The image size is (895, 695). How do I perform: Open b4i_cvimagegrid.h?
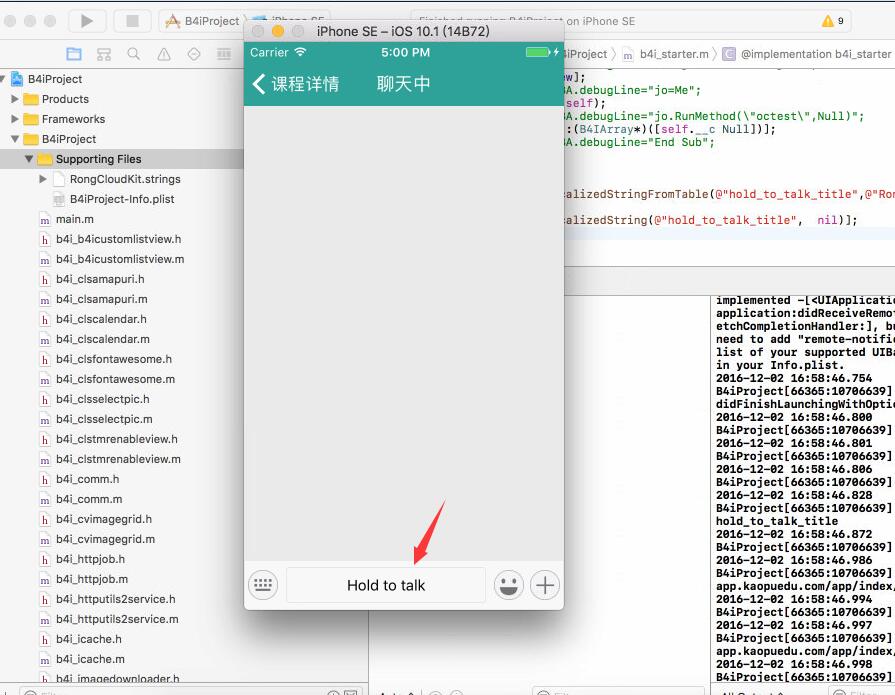104,519
